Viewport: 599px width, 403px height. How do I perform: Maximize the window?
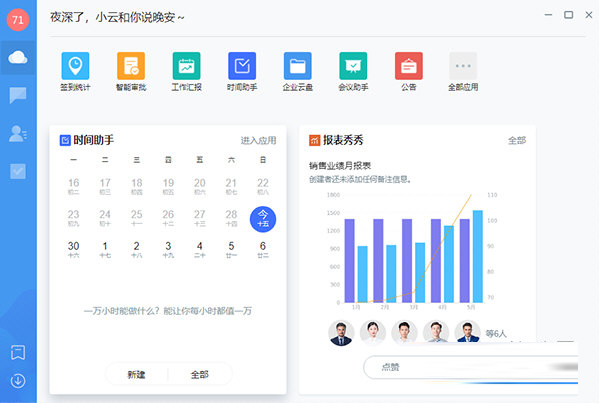point(568,15)
